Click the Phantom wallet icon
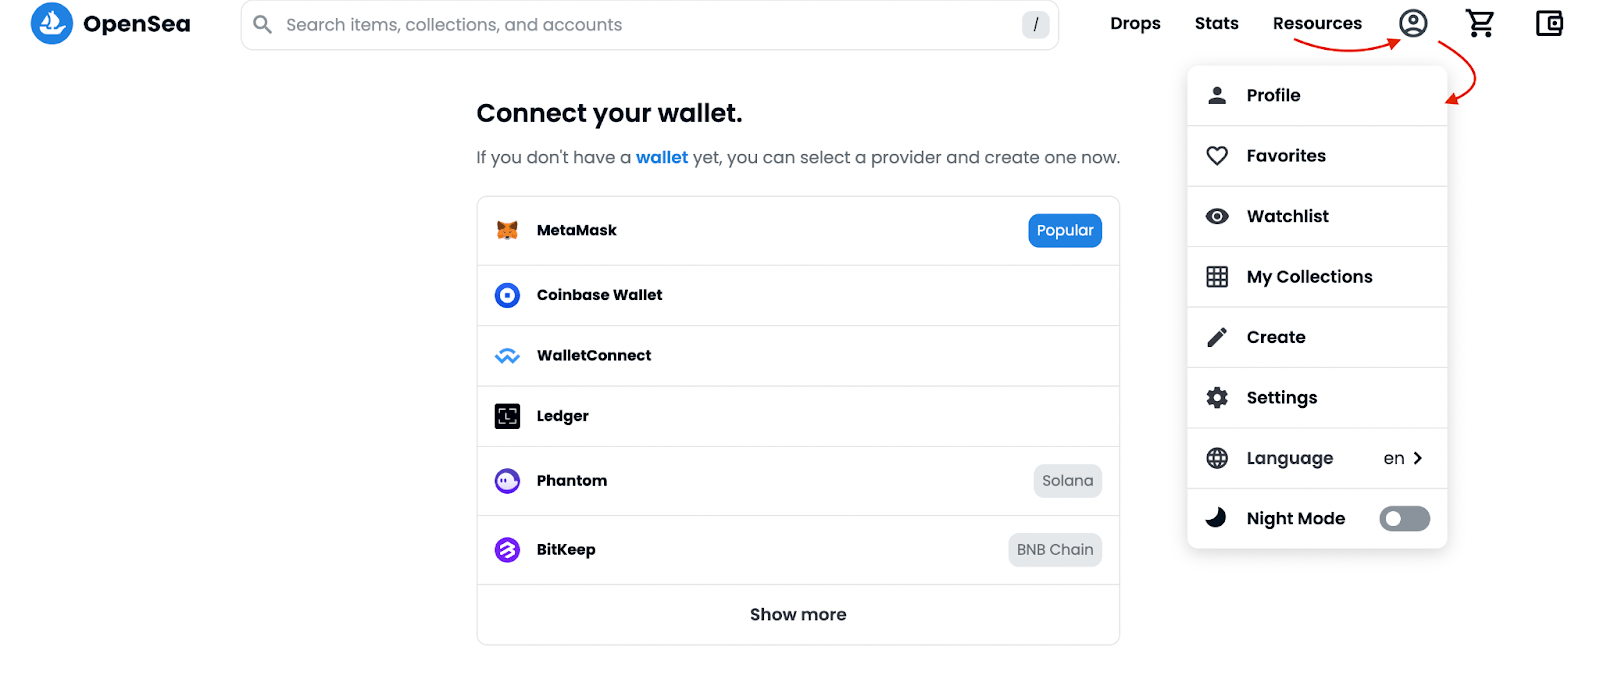Viewport: 1600px width, 694px height. coord(507,481)
